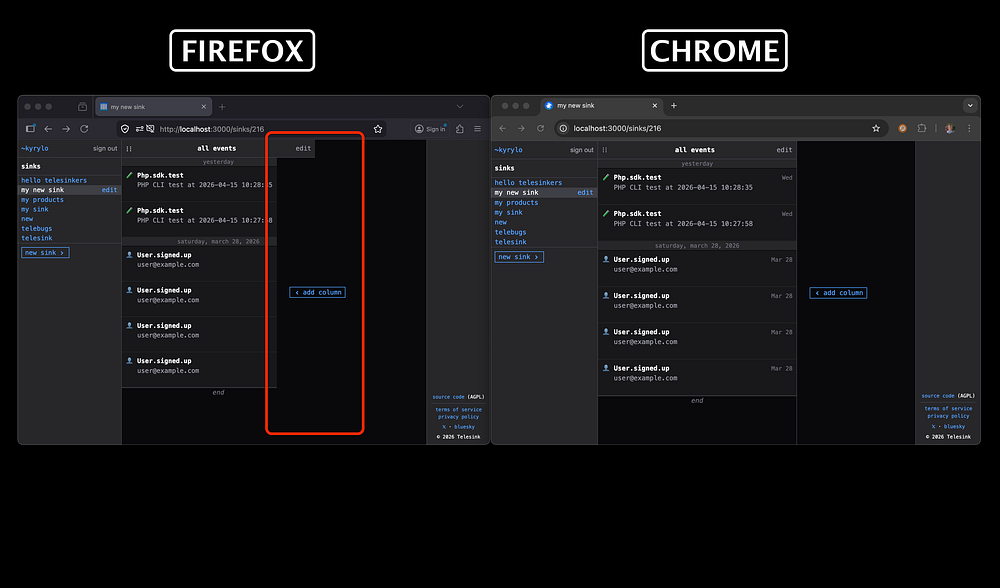Open a new tab in Chrome
This screenshot has height=588, width=1000.
pyautogui.click(x=673, y=106)
